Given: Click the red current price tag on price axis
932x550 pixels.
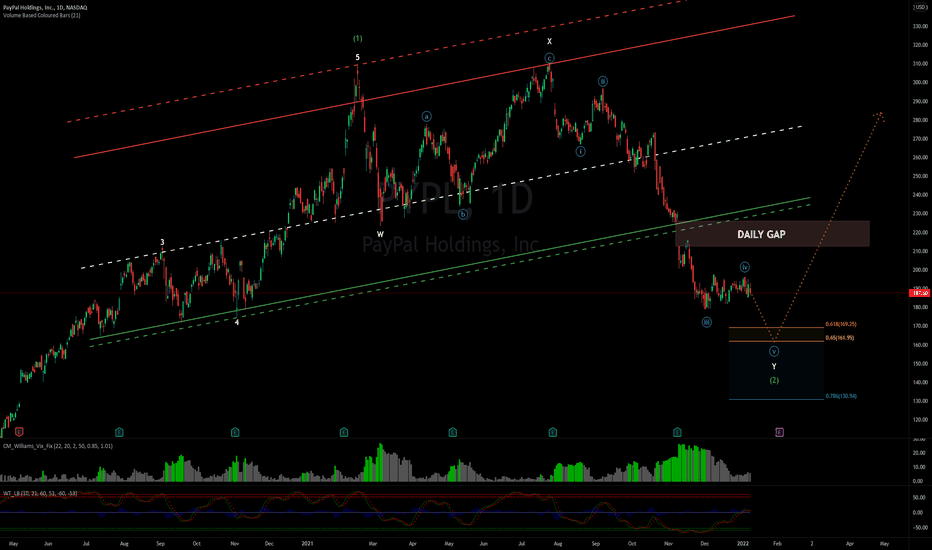Looking at the screenshot, I should 919,293.
